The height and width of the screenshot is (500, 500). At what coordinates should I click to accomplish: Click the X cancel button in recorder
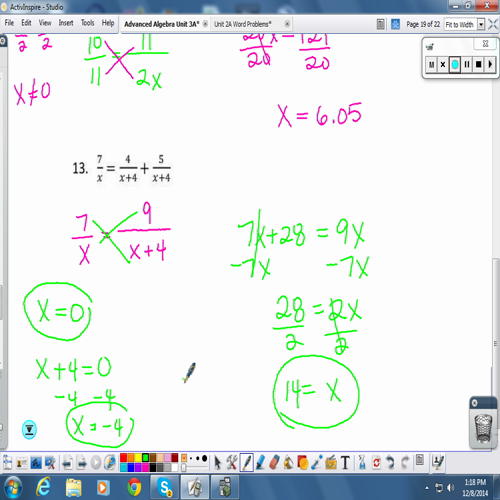tap(443, 64)
